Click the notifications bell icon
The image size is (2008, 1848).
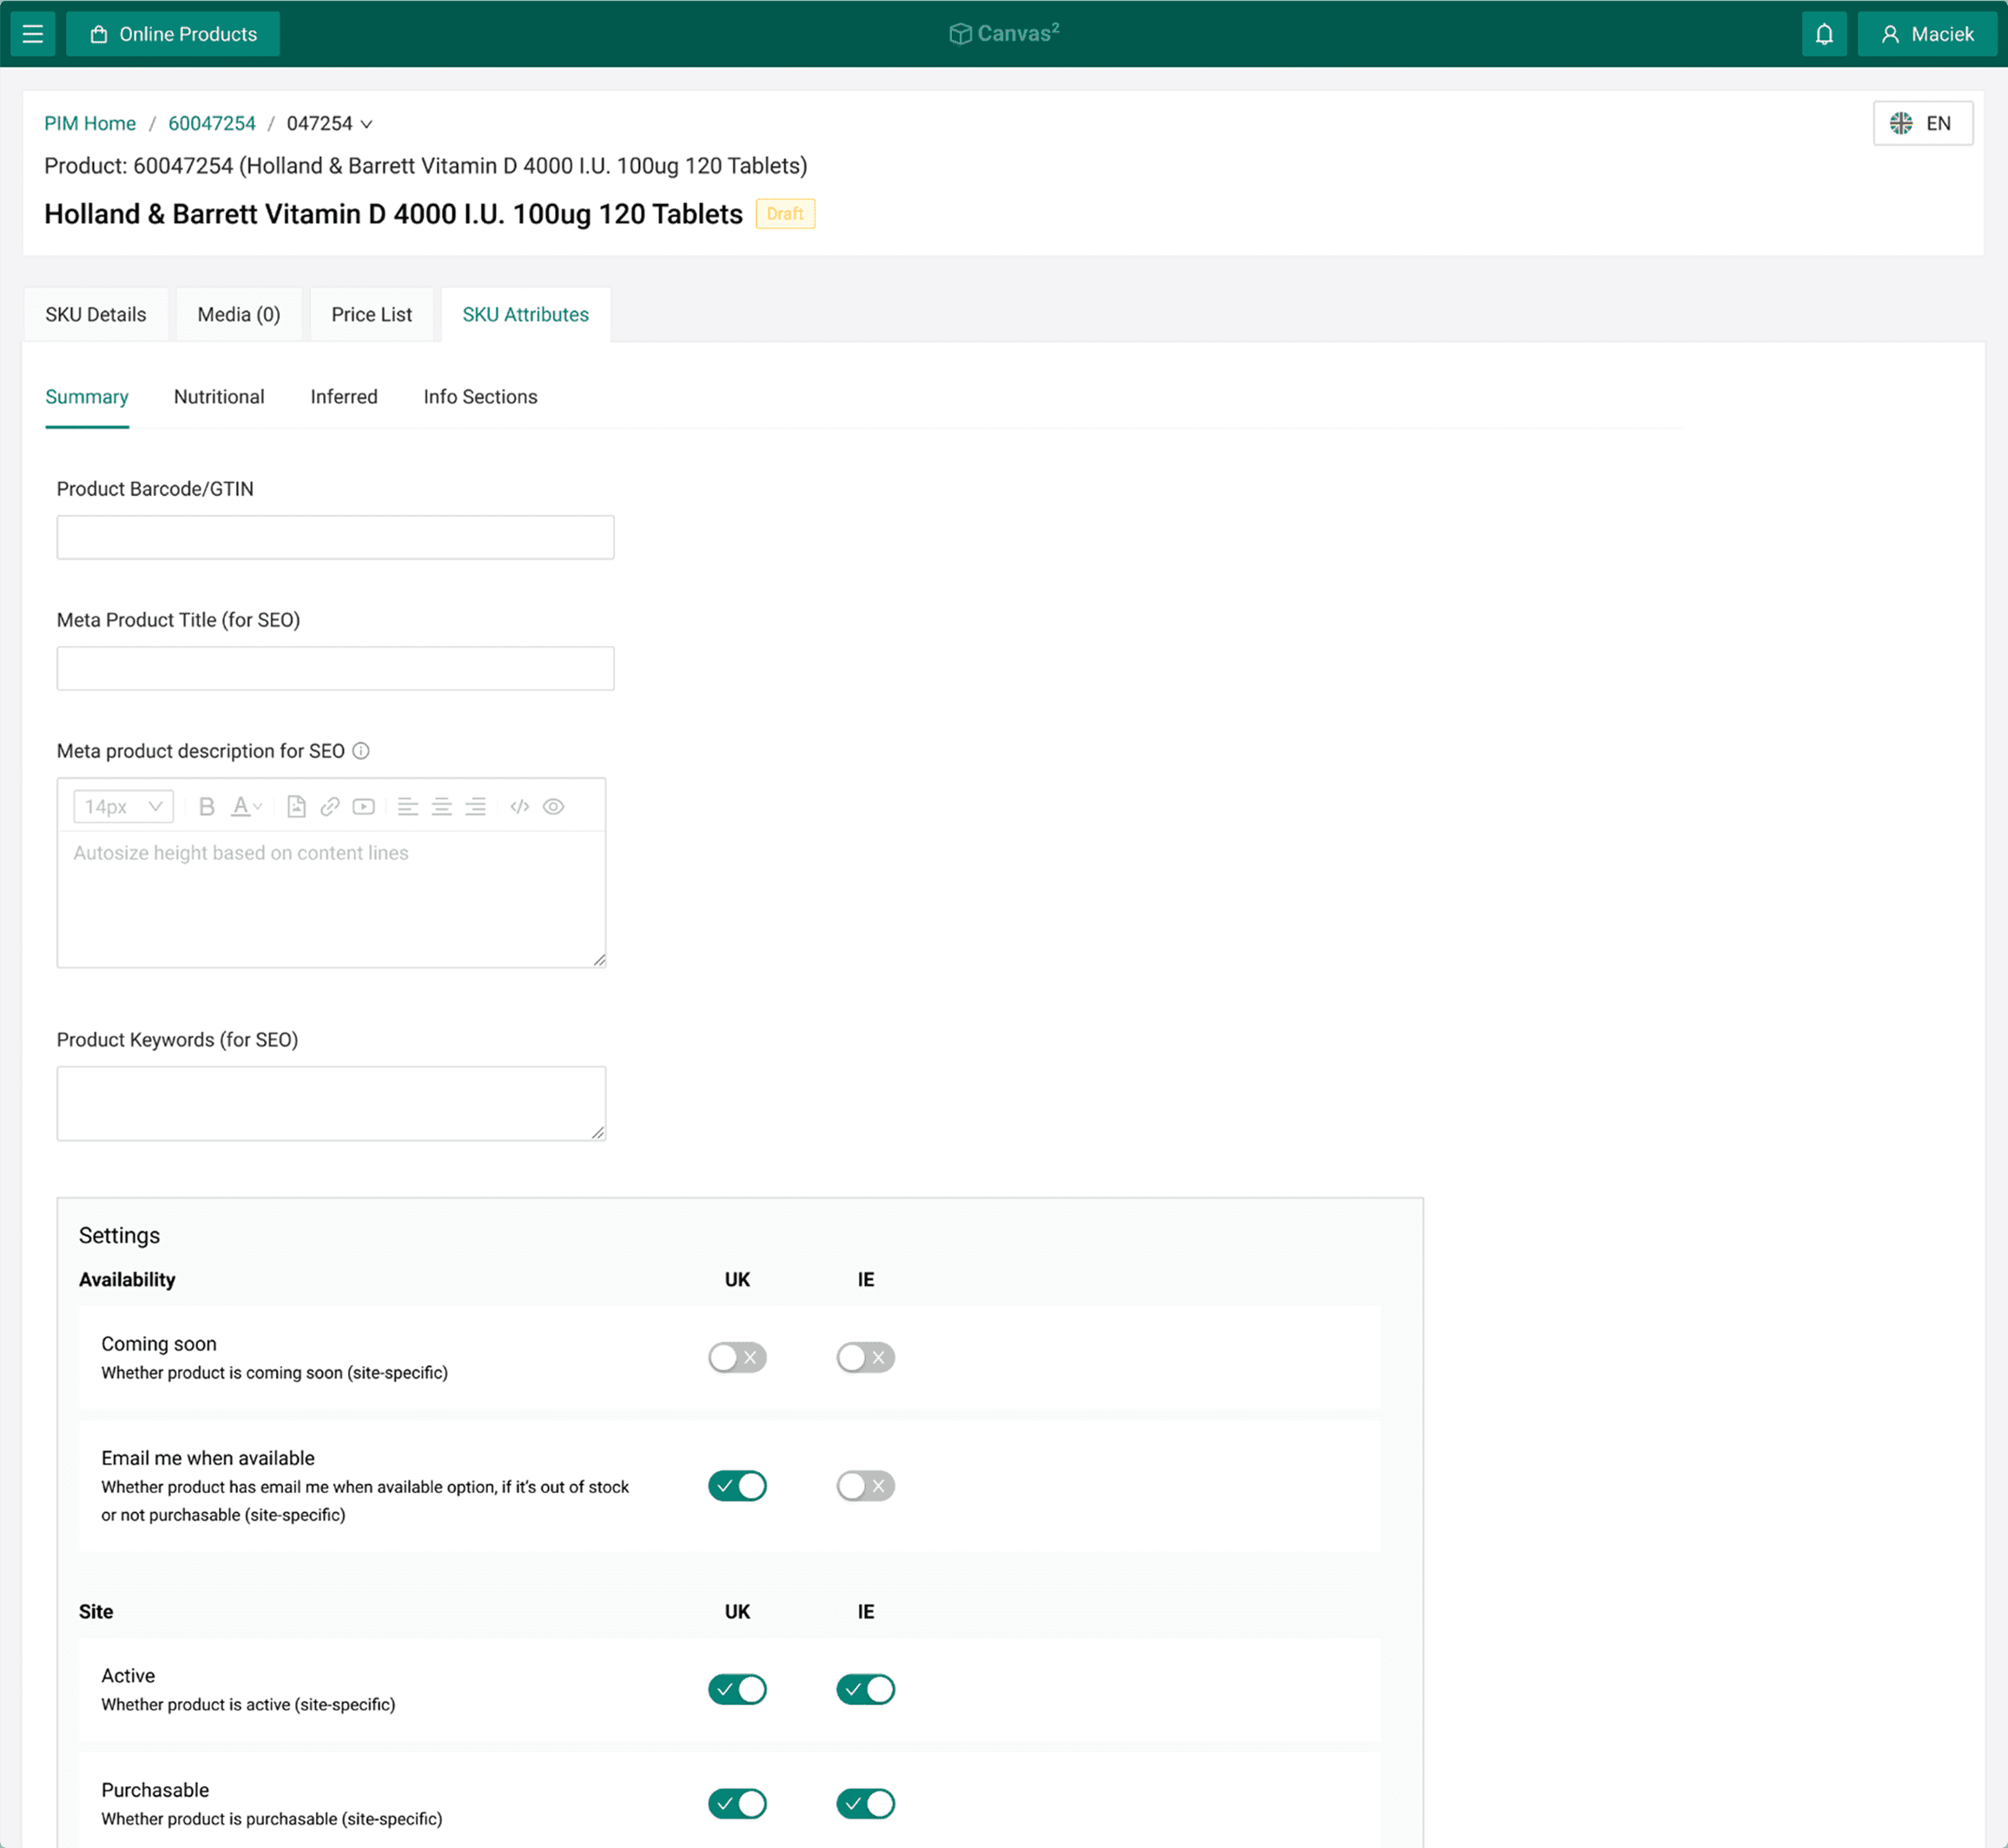coord(1824,34)
